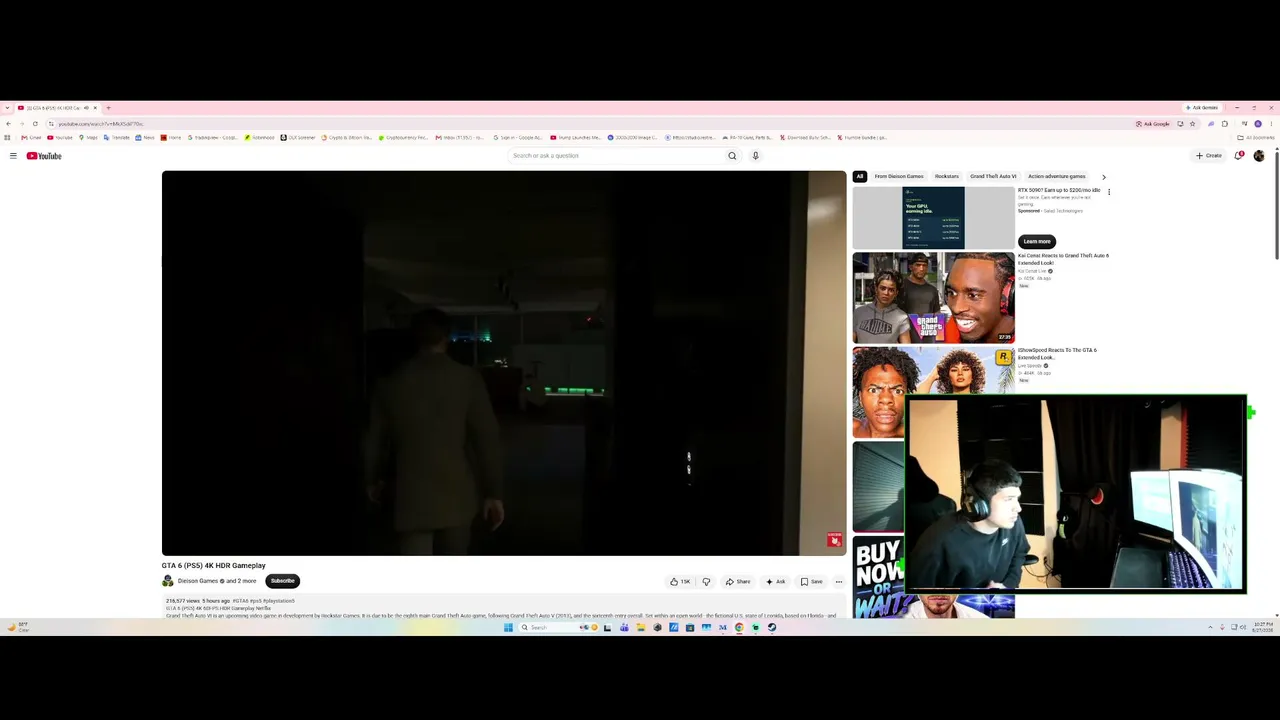The height and width of the screenshot is (720, 1280).
Task: Click the #GTA6 hashtag in description
Action: [x=240, y=601]
